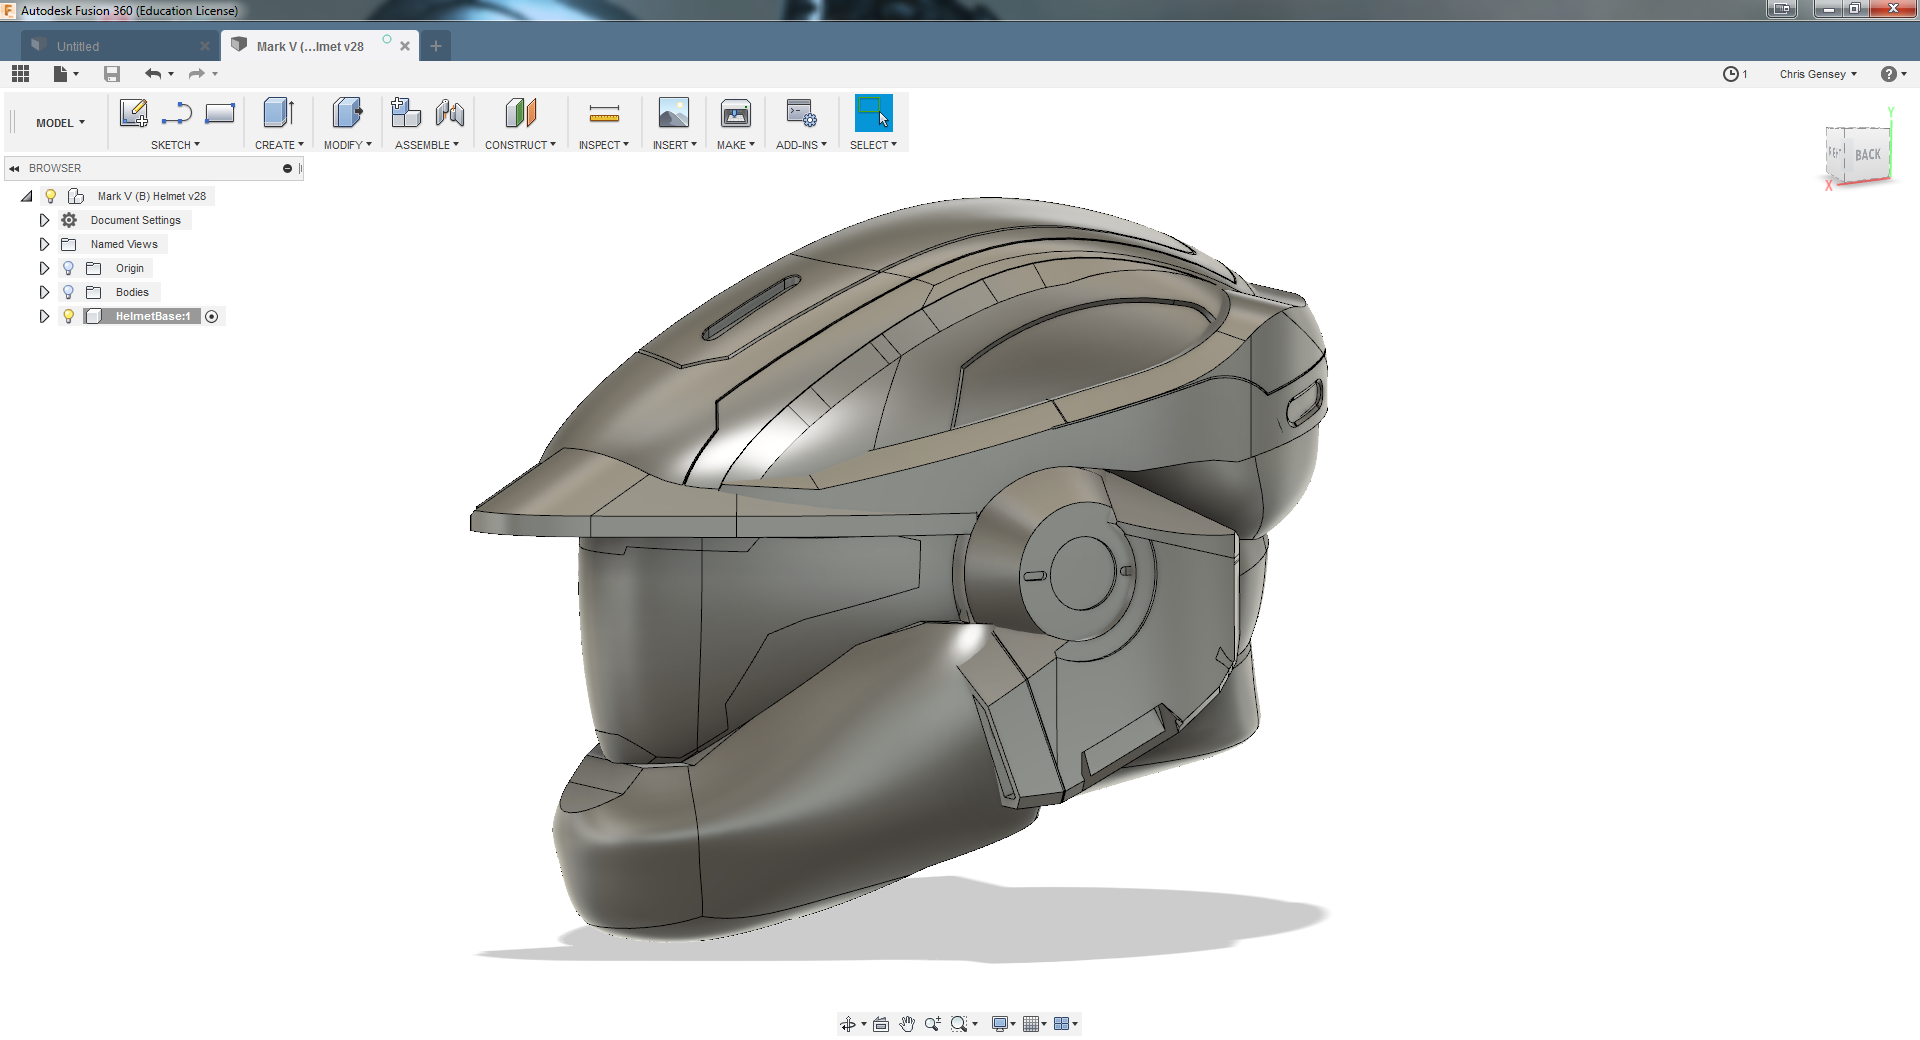Click the BACK face of view cube
Viewport: 1920px width, 1040px height.
click(x=1867, y=155)
